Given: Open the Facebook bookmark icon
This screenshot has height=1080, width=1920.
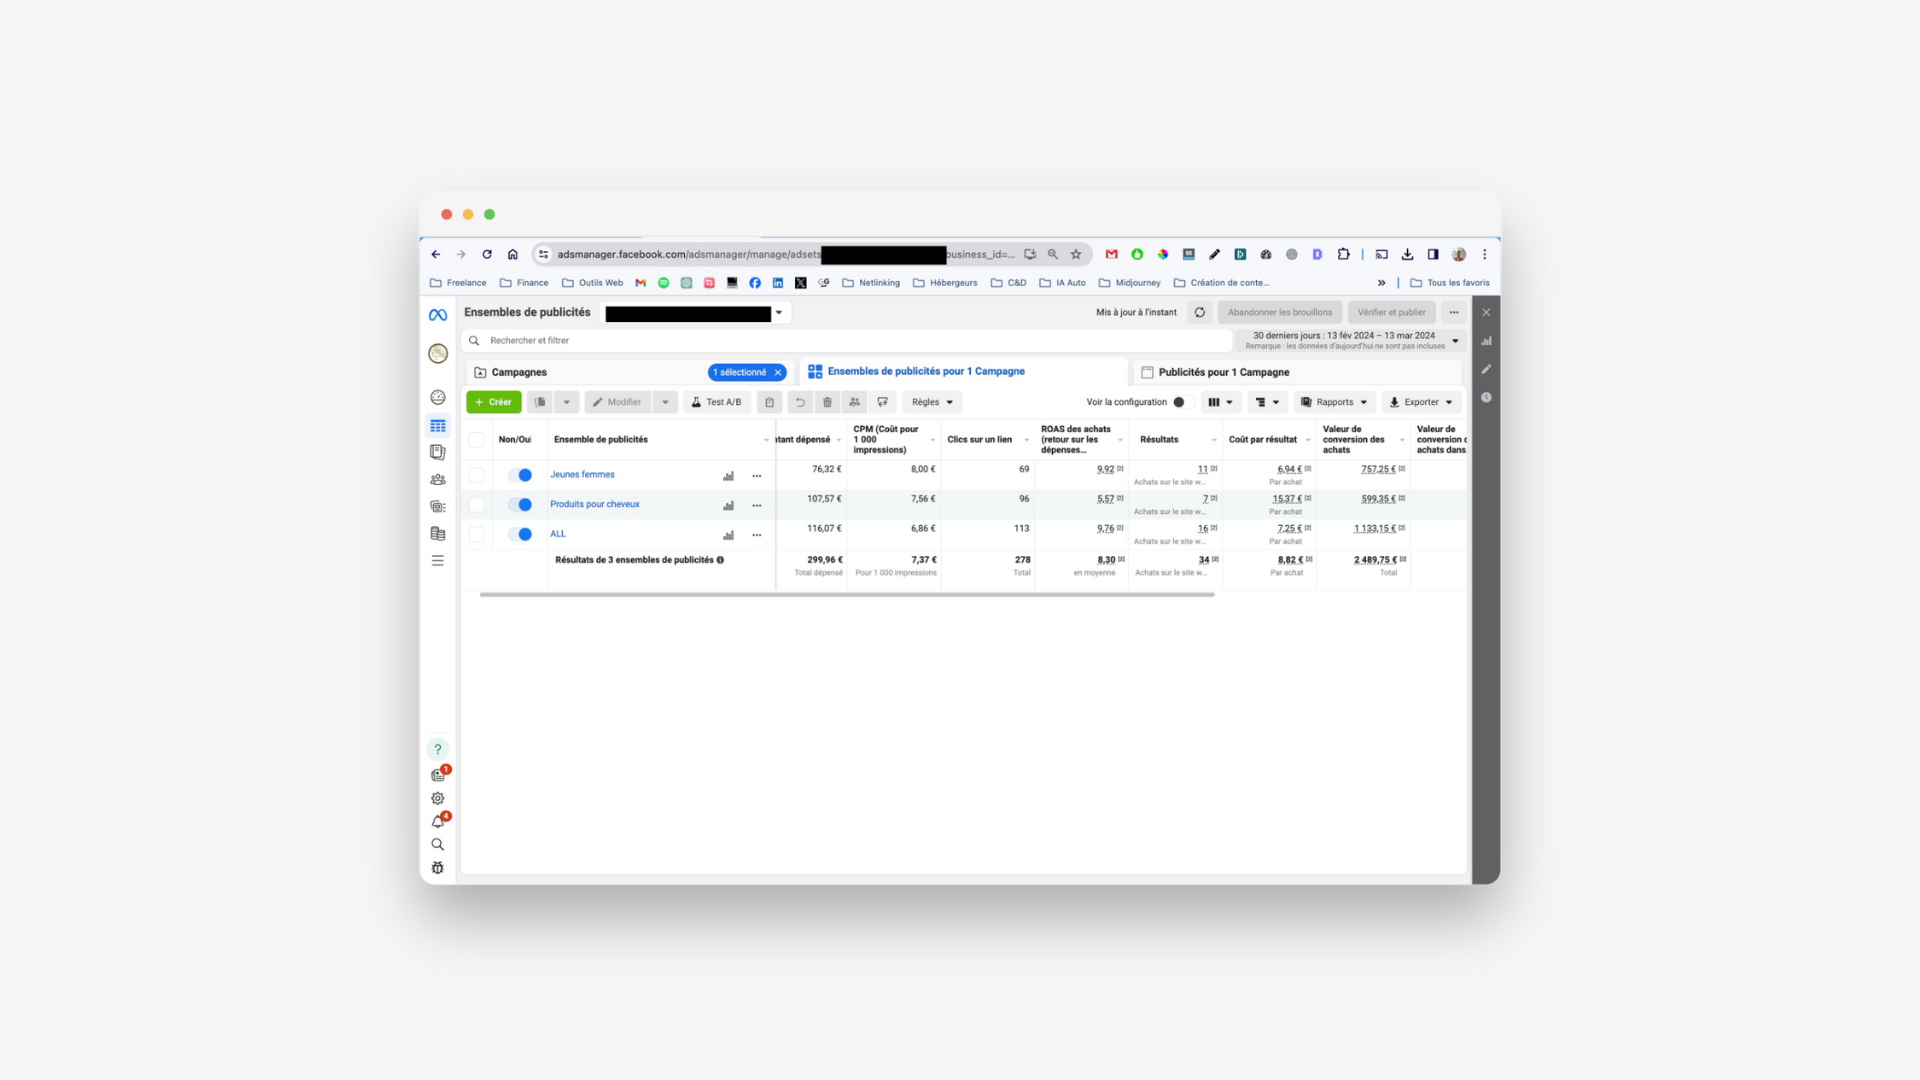Looking at the screenshot, I should pyautogui.click(x=755, y=283).
